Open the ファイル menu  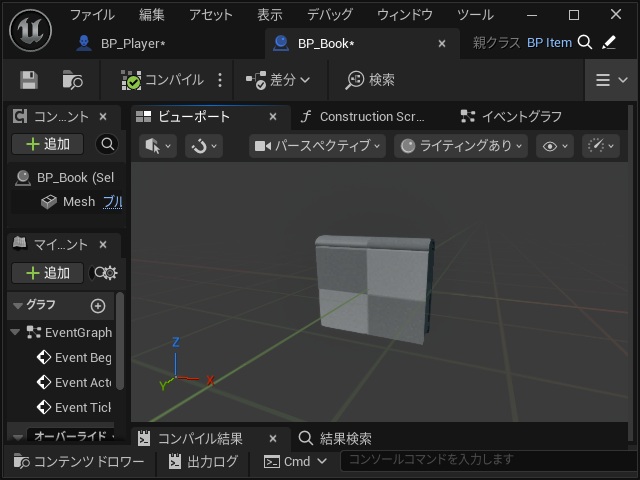pyautogui.click(x=92, y=15)
